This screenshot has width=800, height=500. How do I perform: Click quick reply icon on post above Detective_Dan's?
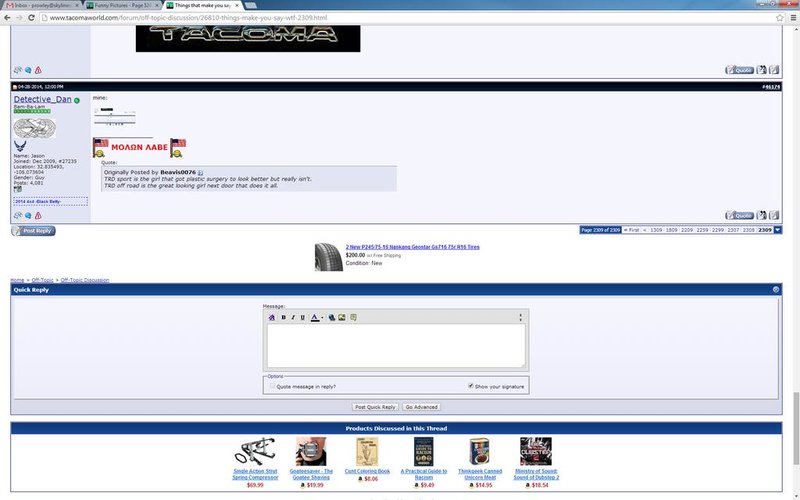[x=774, y=70]
